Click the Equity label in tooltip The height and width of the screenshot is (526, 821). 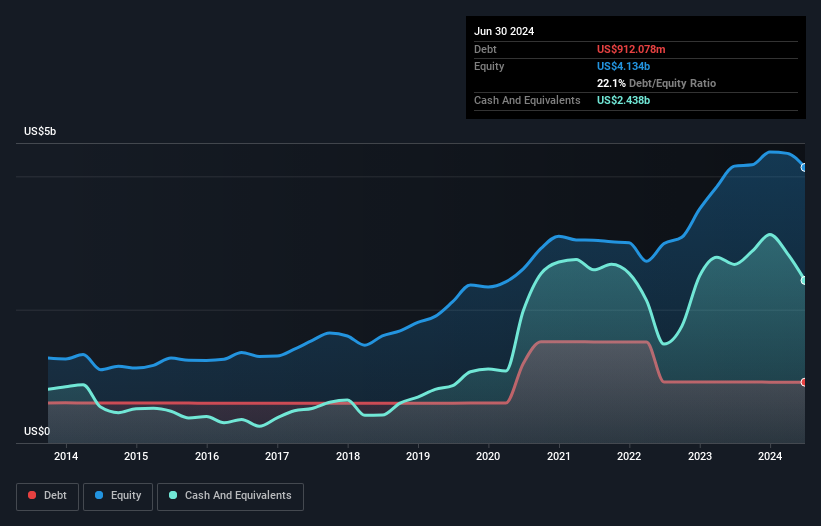click(489, 66)
